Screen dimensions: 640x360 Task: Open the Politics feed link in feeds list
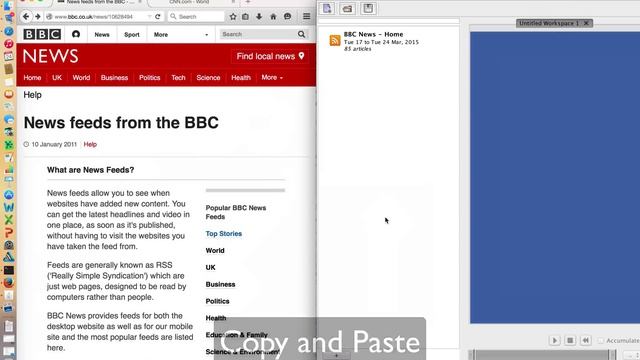point(218,301)
